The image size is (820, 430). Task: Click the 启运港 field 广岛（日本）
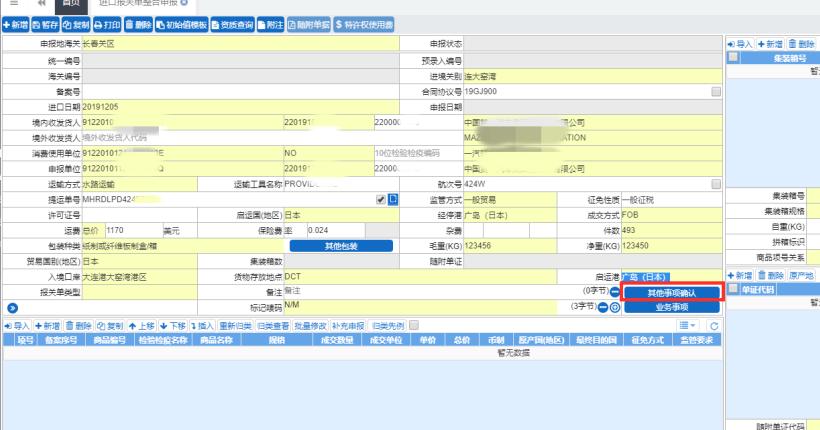click(x=671, y=277)
